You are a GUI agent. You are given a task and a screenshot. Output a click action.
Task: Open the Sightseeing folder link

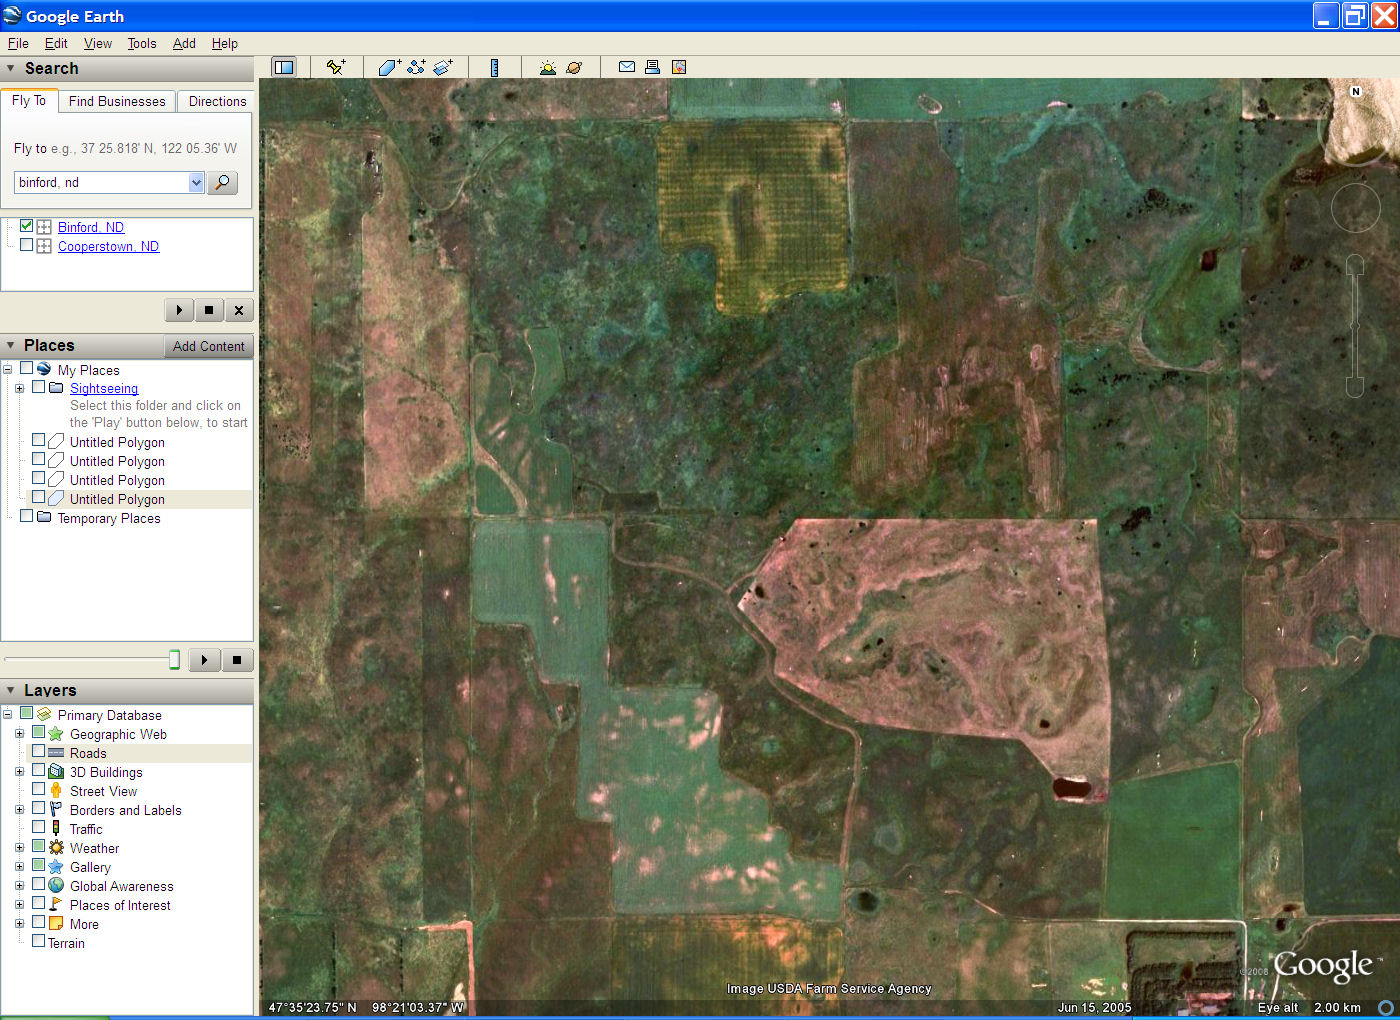pyautogui.click(x=104, y=388)
